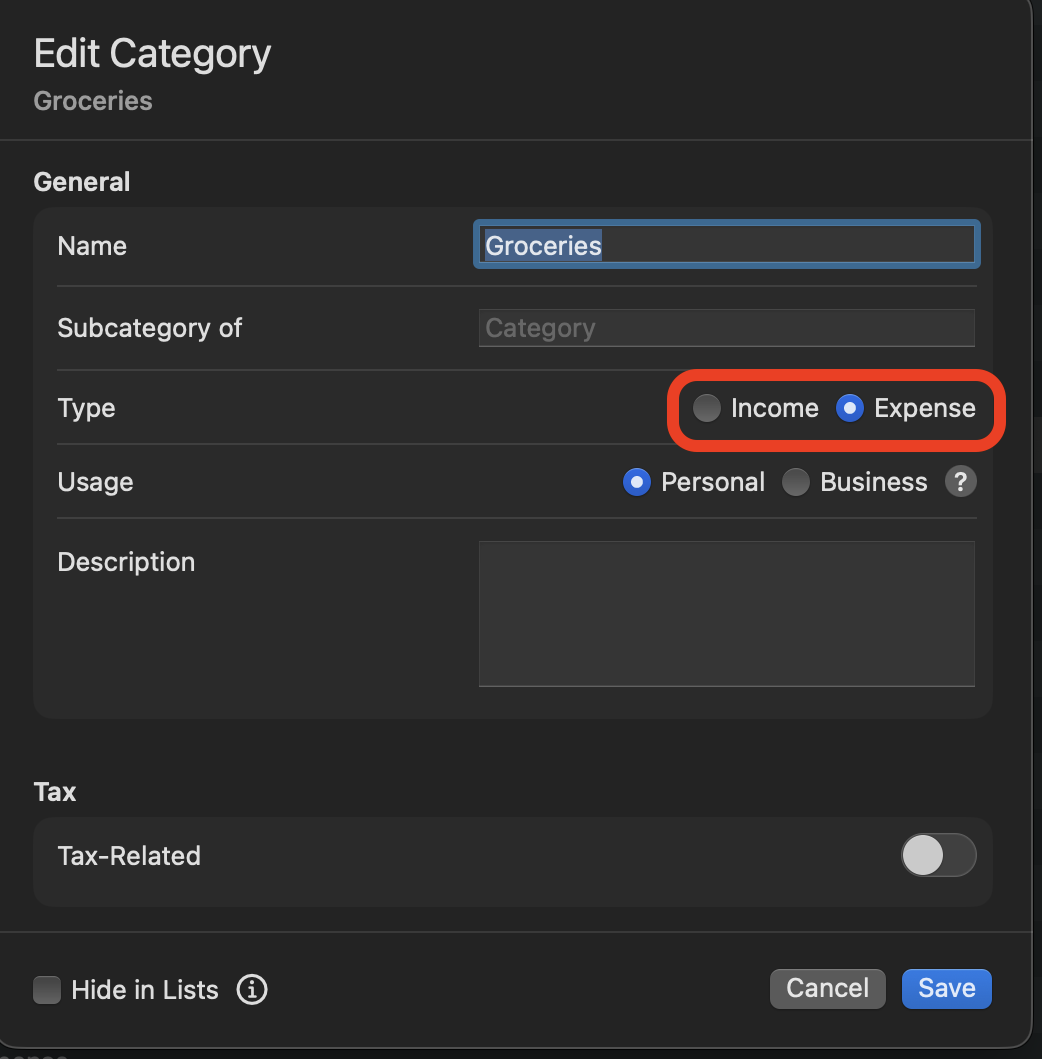Click the Tax section heading

pyautogui.click(x=55, y=792)
